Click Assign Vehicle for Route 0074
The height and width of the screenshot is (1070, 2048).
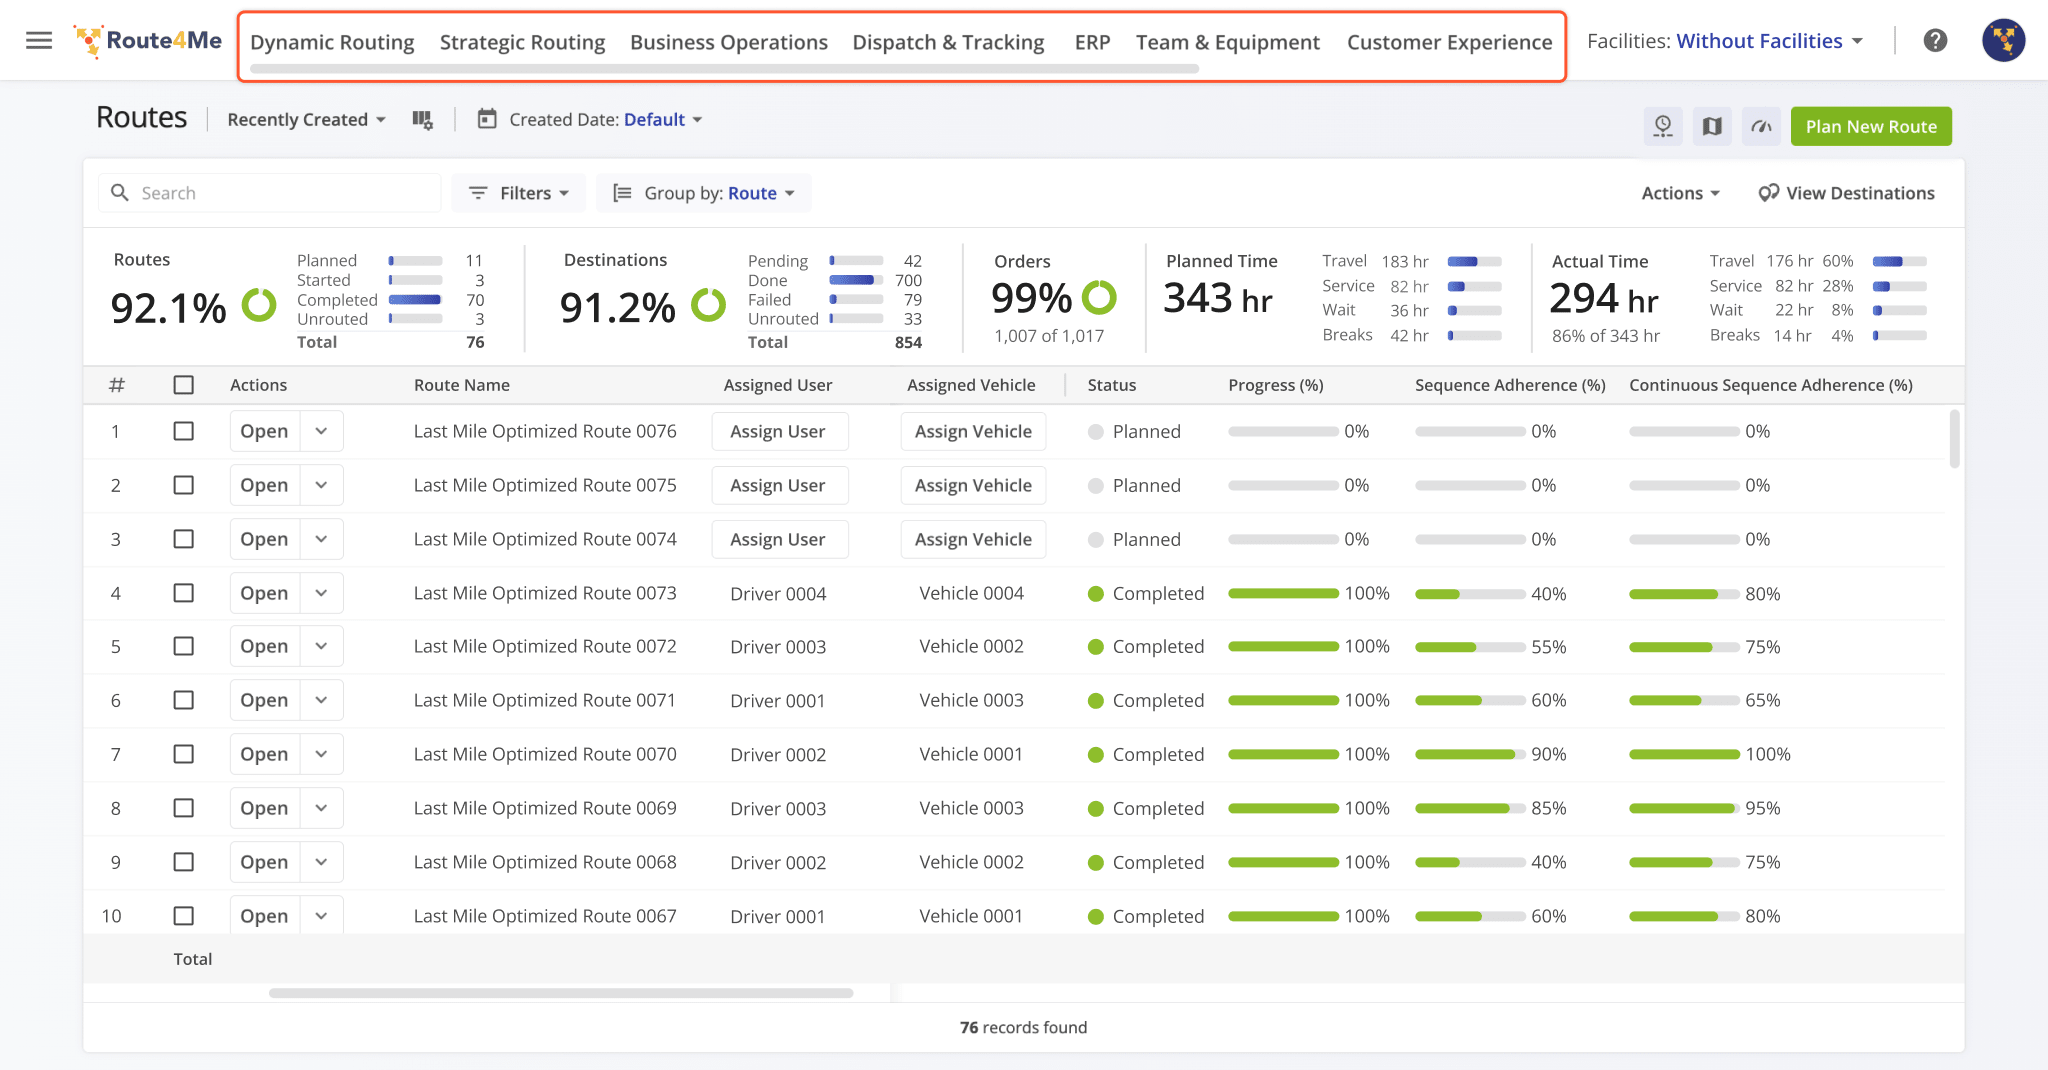(973, 540)
